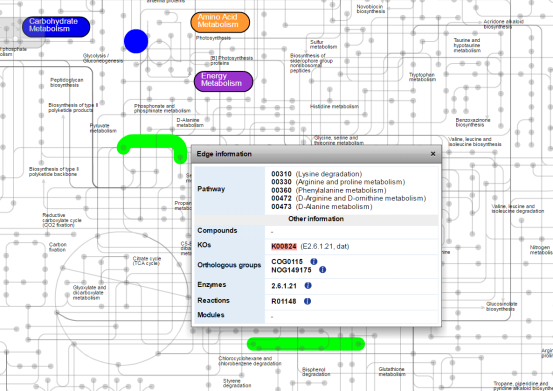Click Glycolysis / Gluconeogenesis map label
The width and height of the screenshot is (553, 391).
coord(103,58)
